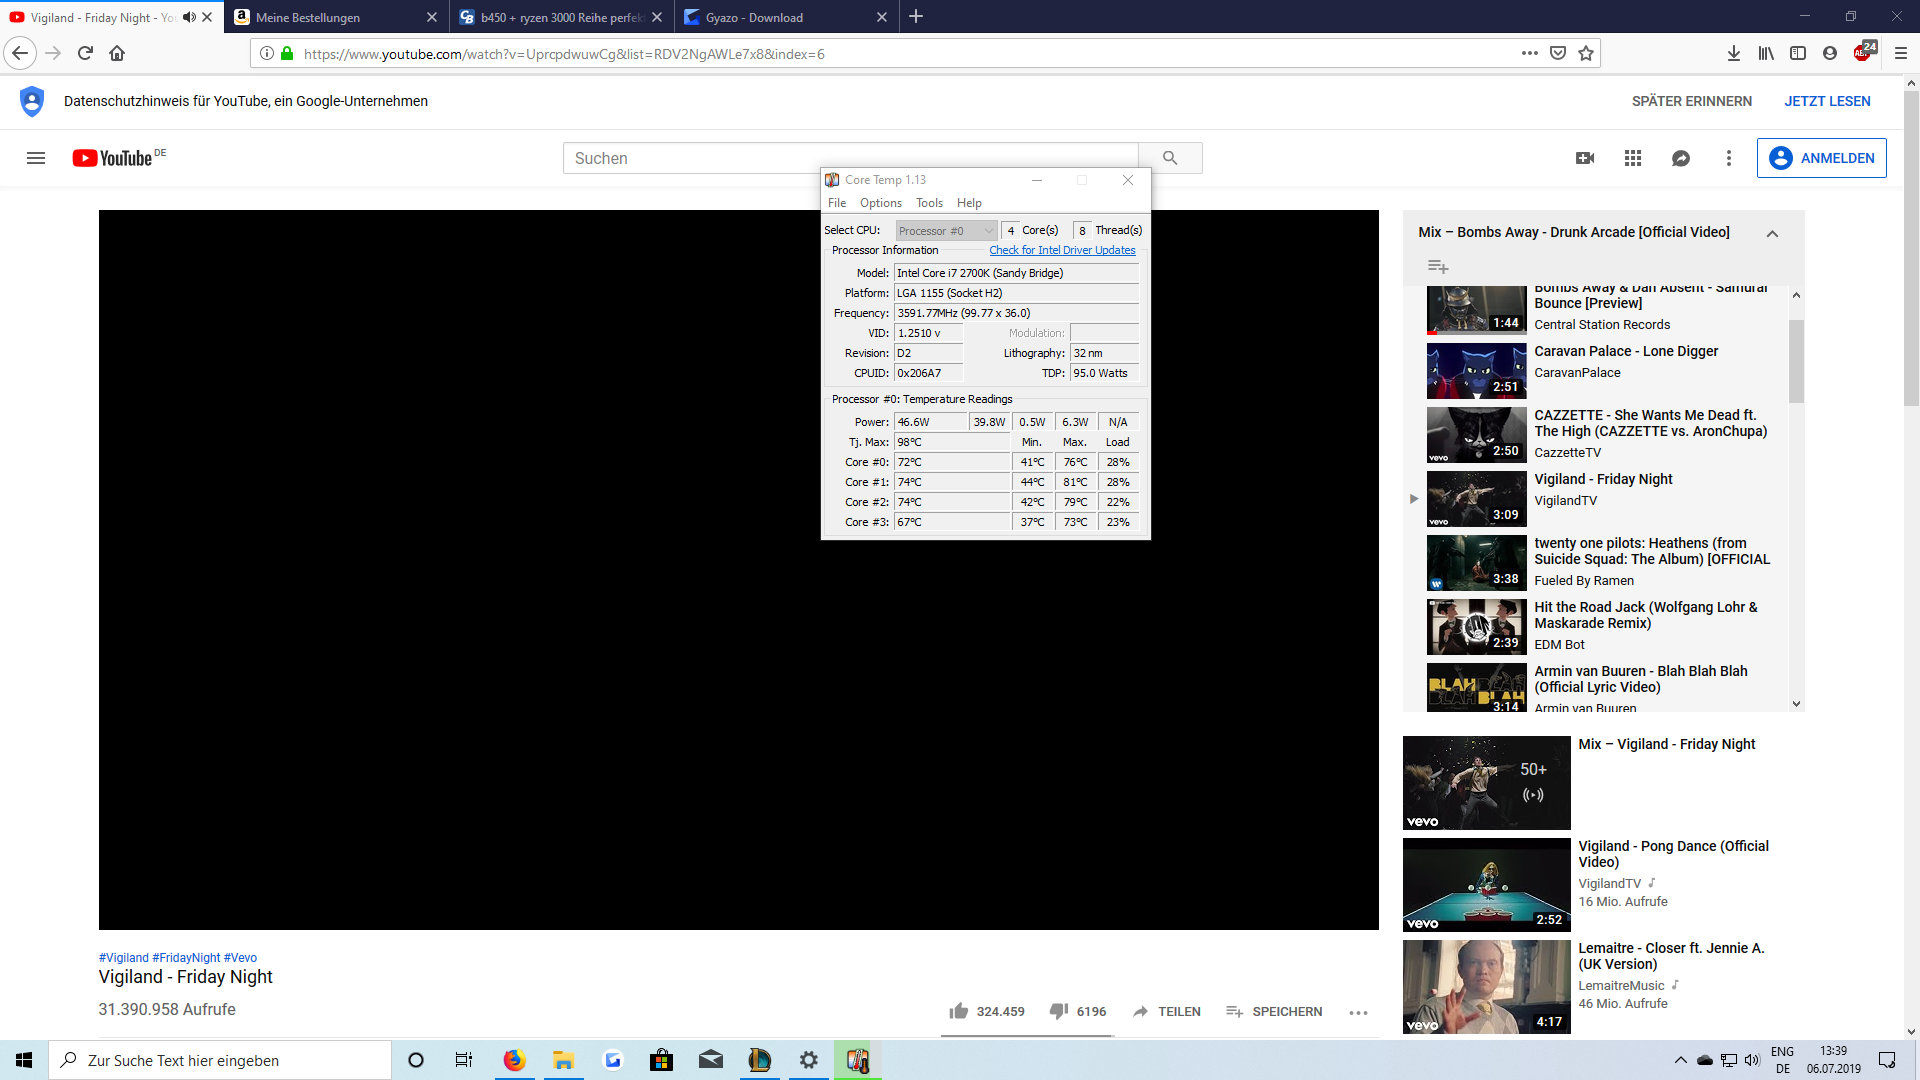Click the playlist panel scrollbar thumb
The image size is (1920, 1080).
tap(1796, 360)
